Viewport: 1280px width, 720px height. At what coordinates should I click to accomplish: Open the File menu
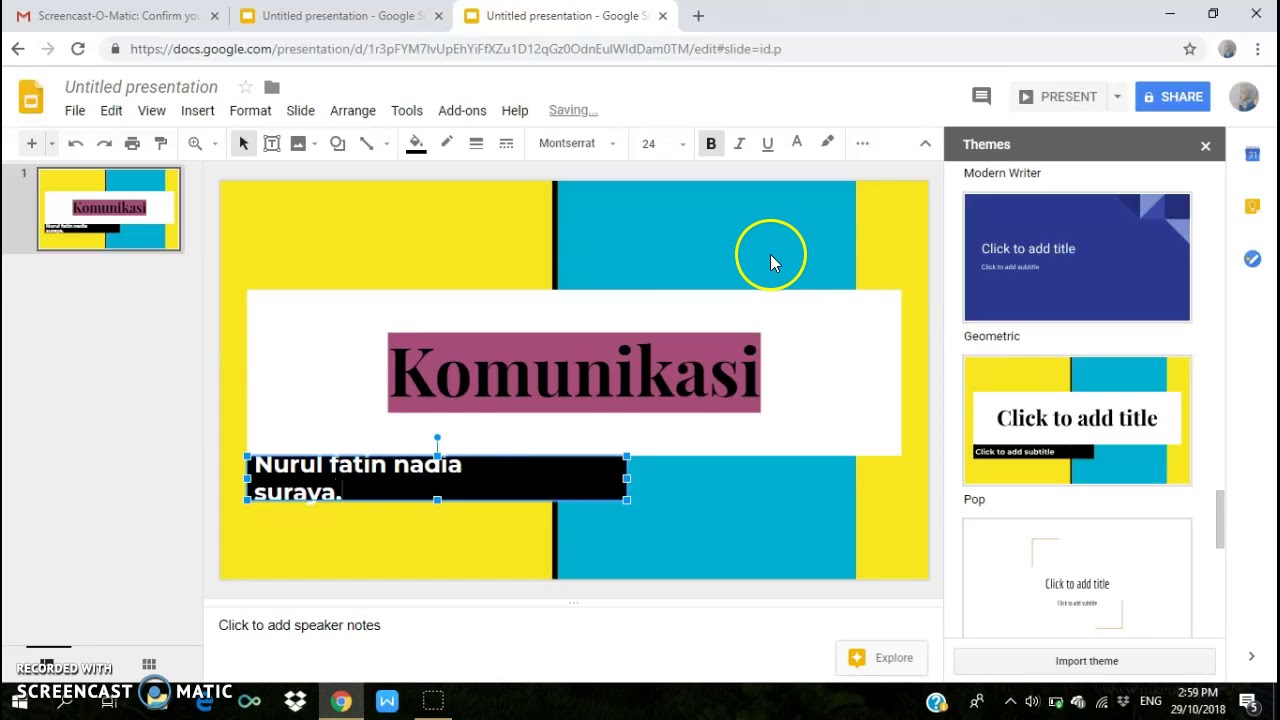75,111
